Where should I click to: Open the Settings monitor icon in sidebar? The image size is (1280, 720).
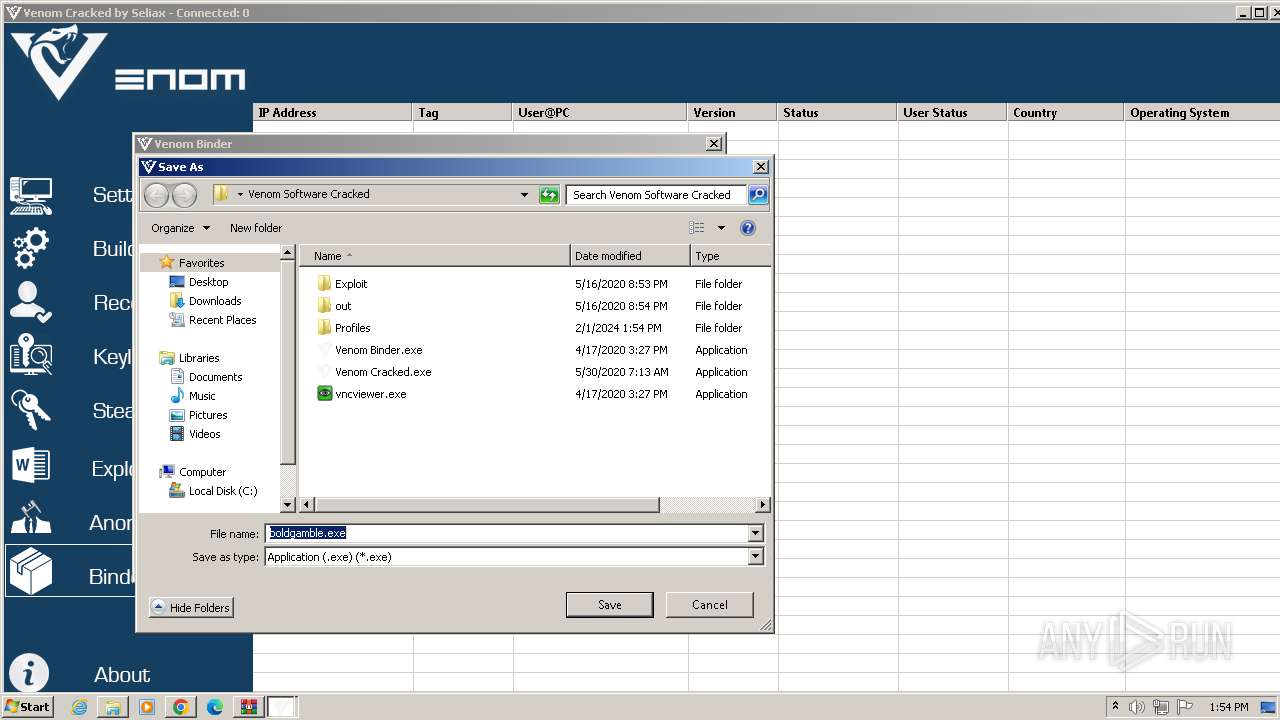coord(31,195)
